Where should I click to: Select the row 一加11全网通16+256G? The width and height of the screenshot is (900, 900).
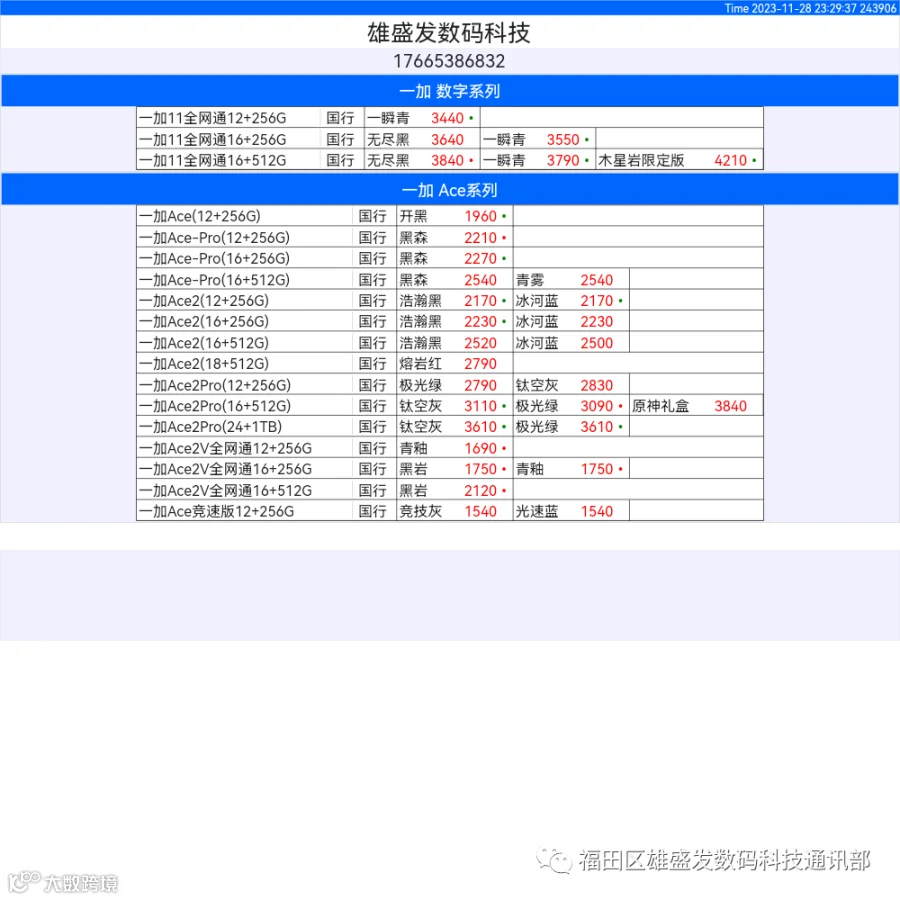click(x=449, y=139)
